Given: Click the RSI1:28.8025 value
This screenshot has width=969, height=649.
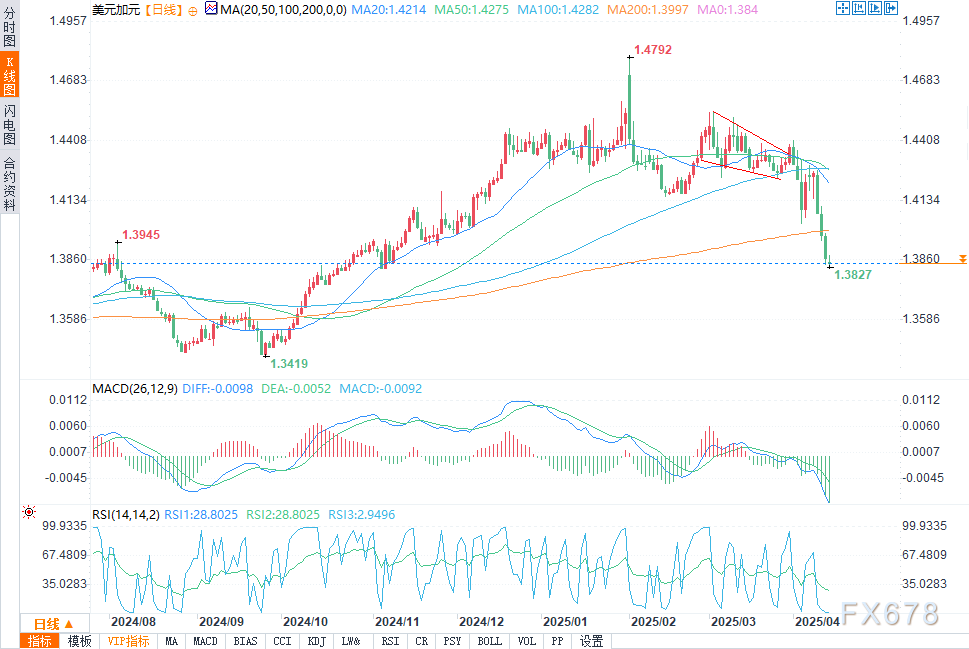Looking at the screenshot, I should 201,515.
